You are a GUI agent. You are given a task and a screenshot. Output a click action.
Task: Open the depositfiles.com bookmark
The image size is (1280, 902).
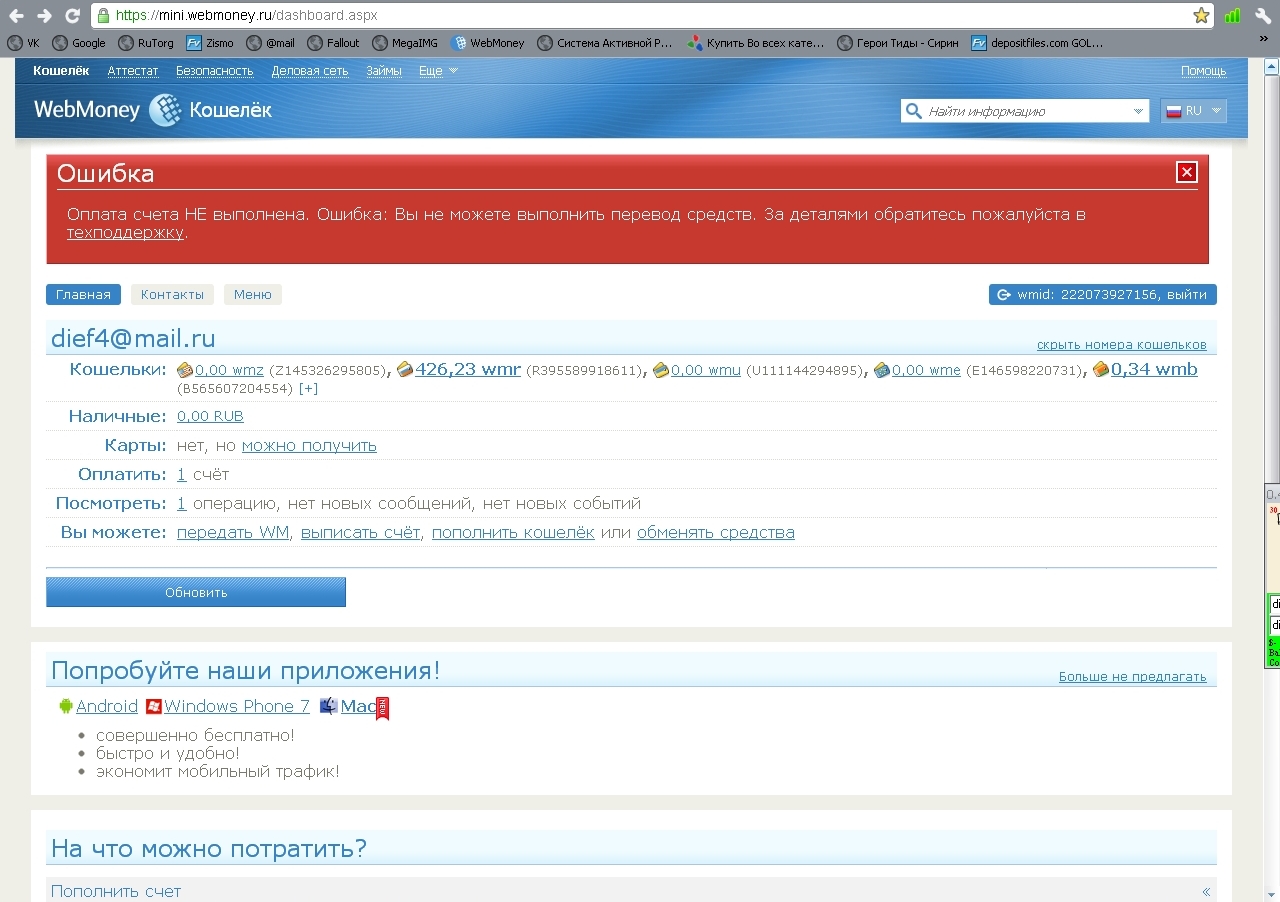click(1038, 43)
